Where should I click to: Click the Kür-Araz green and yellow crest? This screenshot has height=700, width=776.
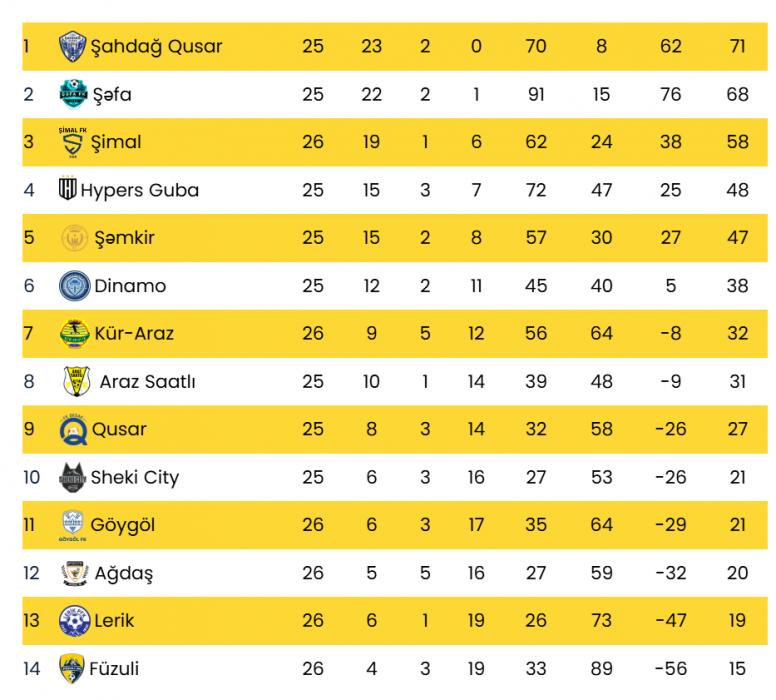coord(74,333)
